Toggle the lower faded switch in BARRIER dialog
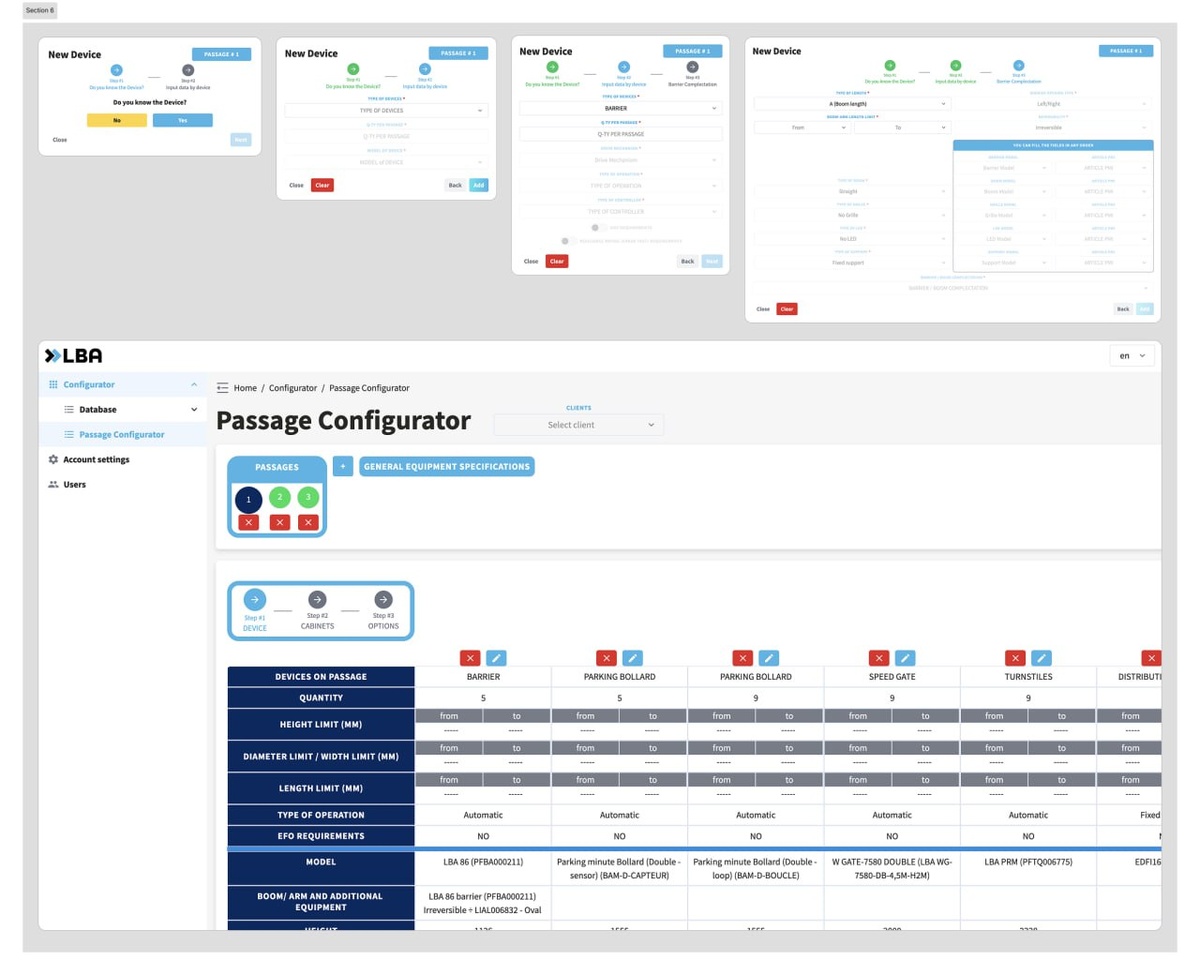1200x975 pixels. pos(567,241)
